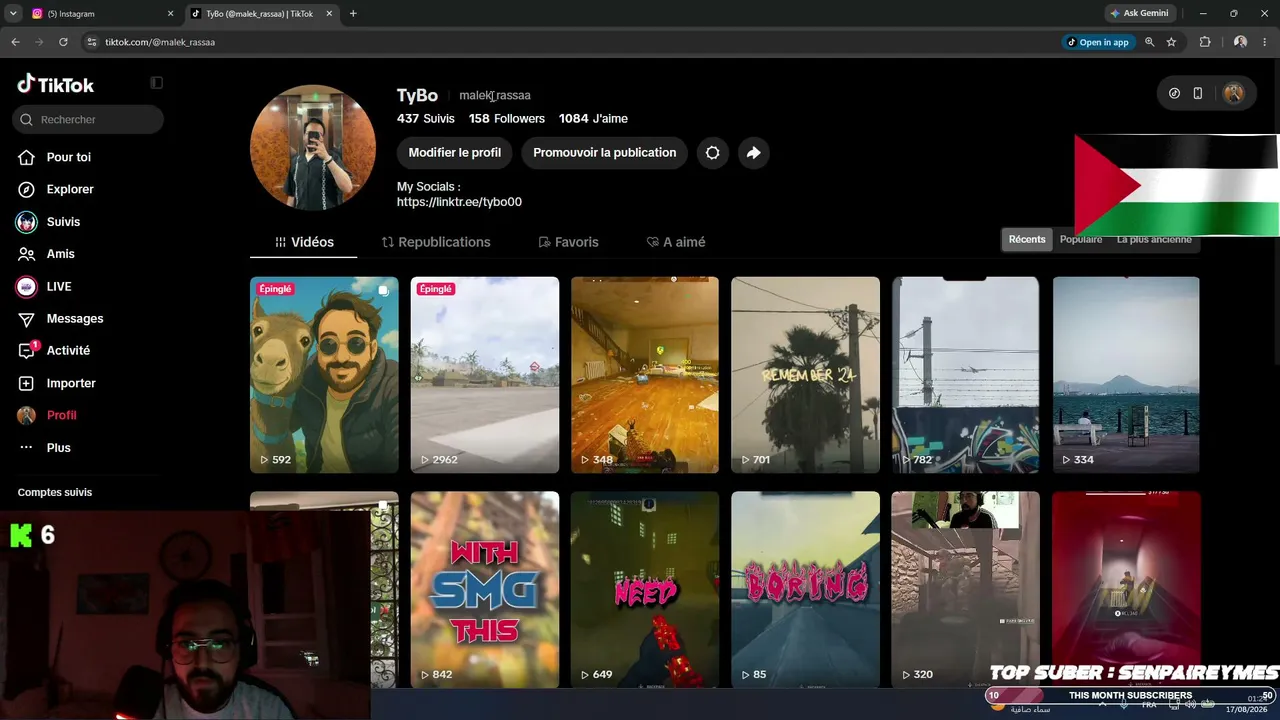Go back with the browser back arrow
The height and width of the screenshot is (720, 1280).
[x=15, y=42]
